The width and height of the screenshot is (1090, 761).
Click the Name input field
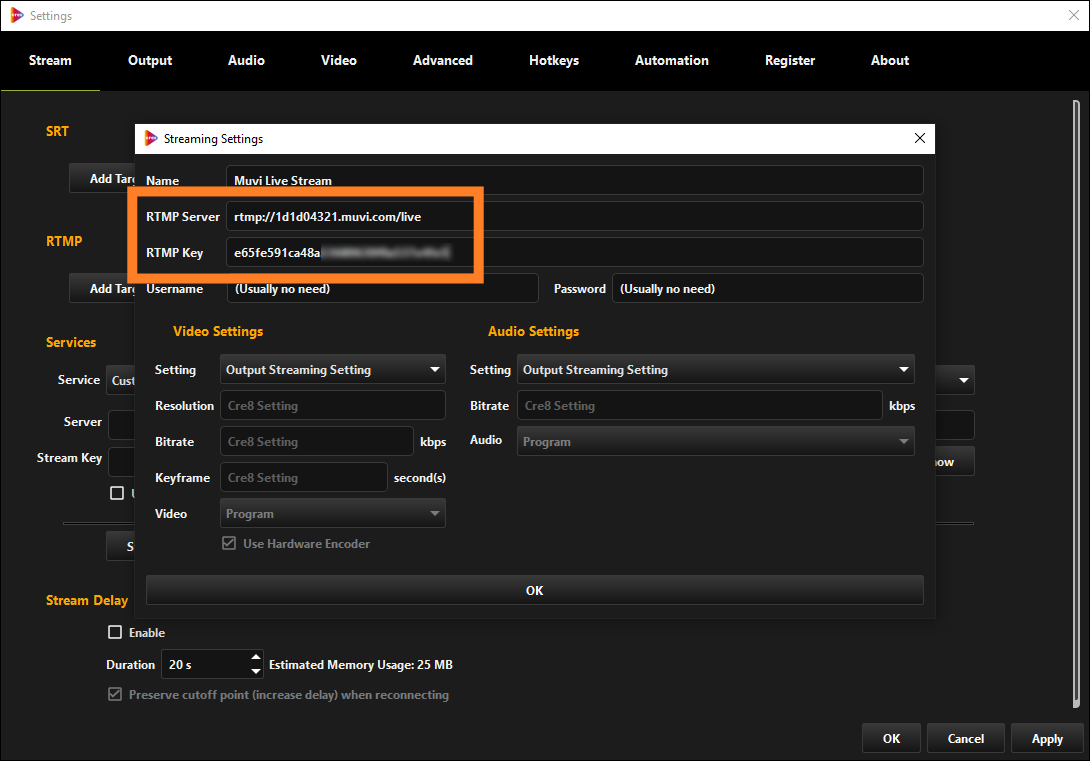click(574, 180)
